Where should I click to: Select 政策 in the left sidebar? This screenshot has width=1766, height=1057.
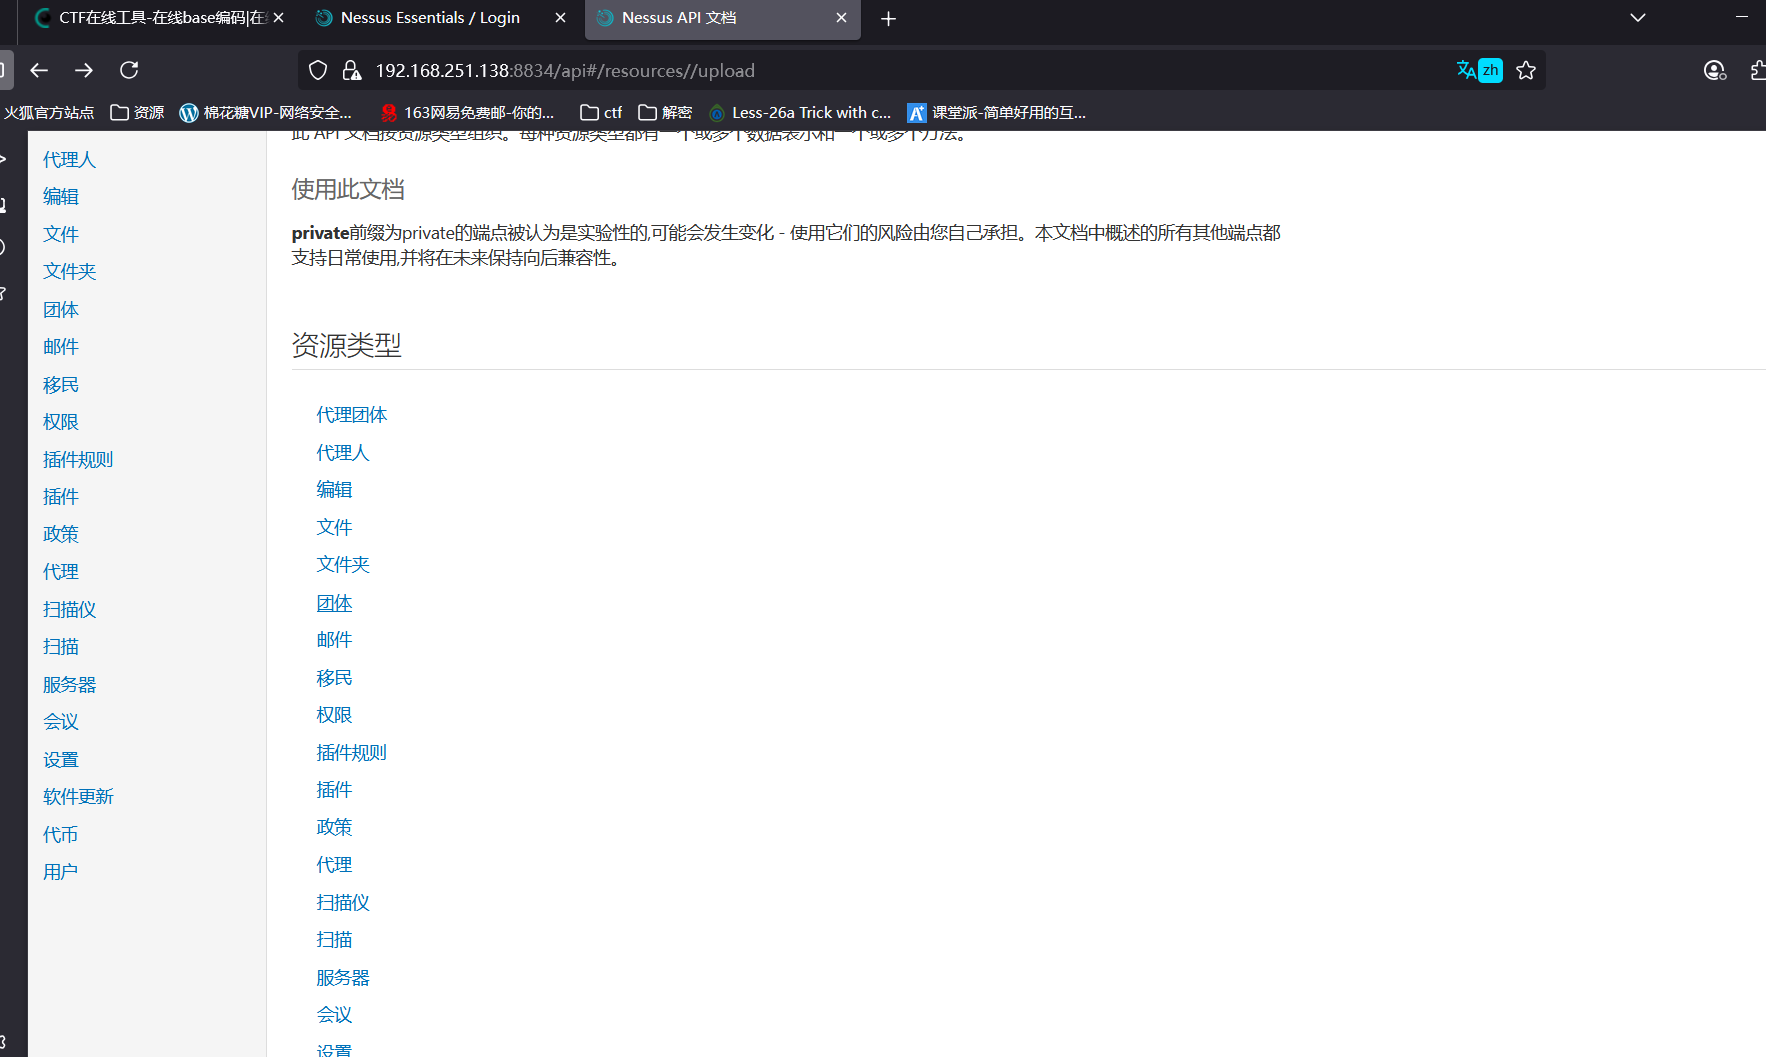point(61,534)
